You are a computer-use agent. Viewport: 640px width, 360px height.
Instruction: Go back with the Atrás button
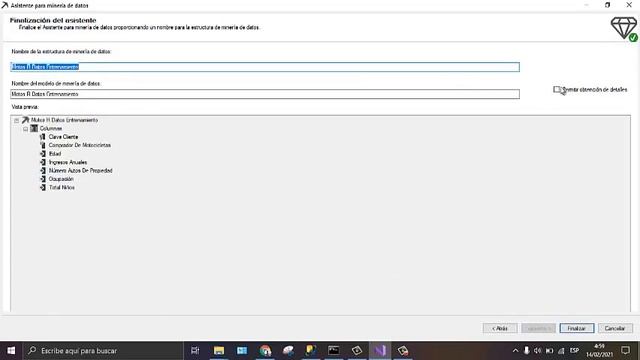tap(500, 328)
